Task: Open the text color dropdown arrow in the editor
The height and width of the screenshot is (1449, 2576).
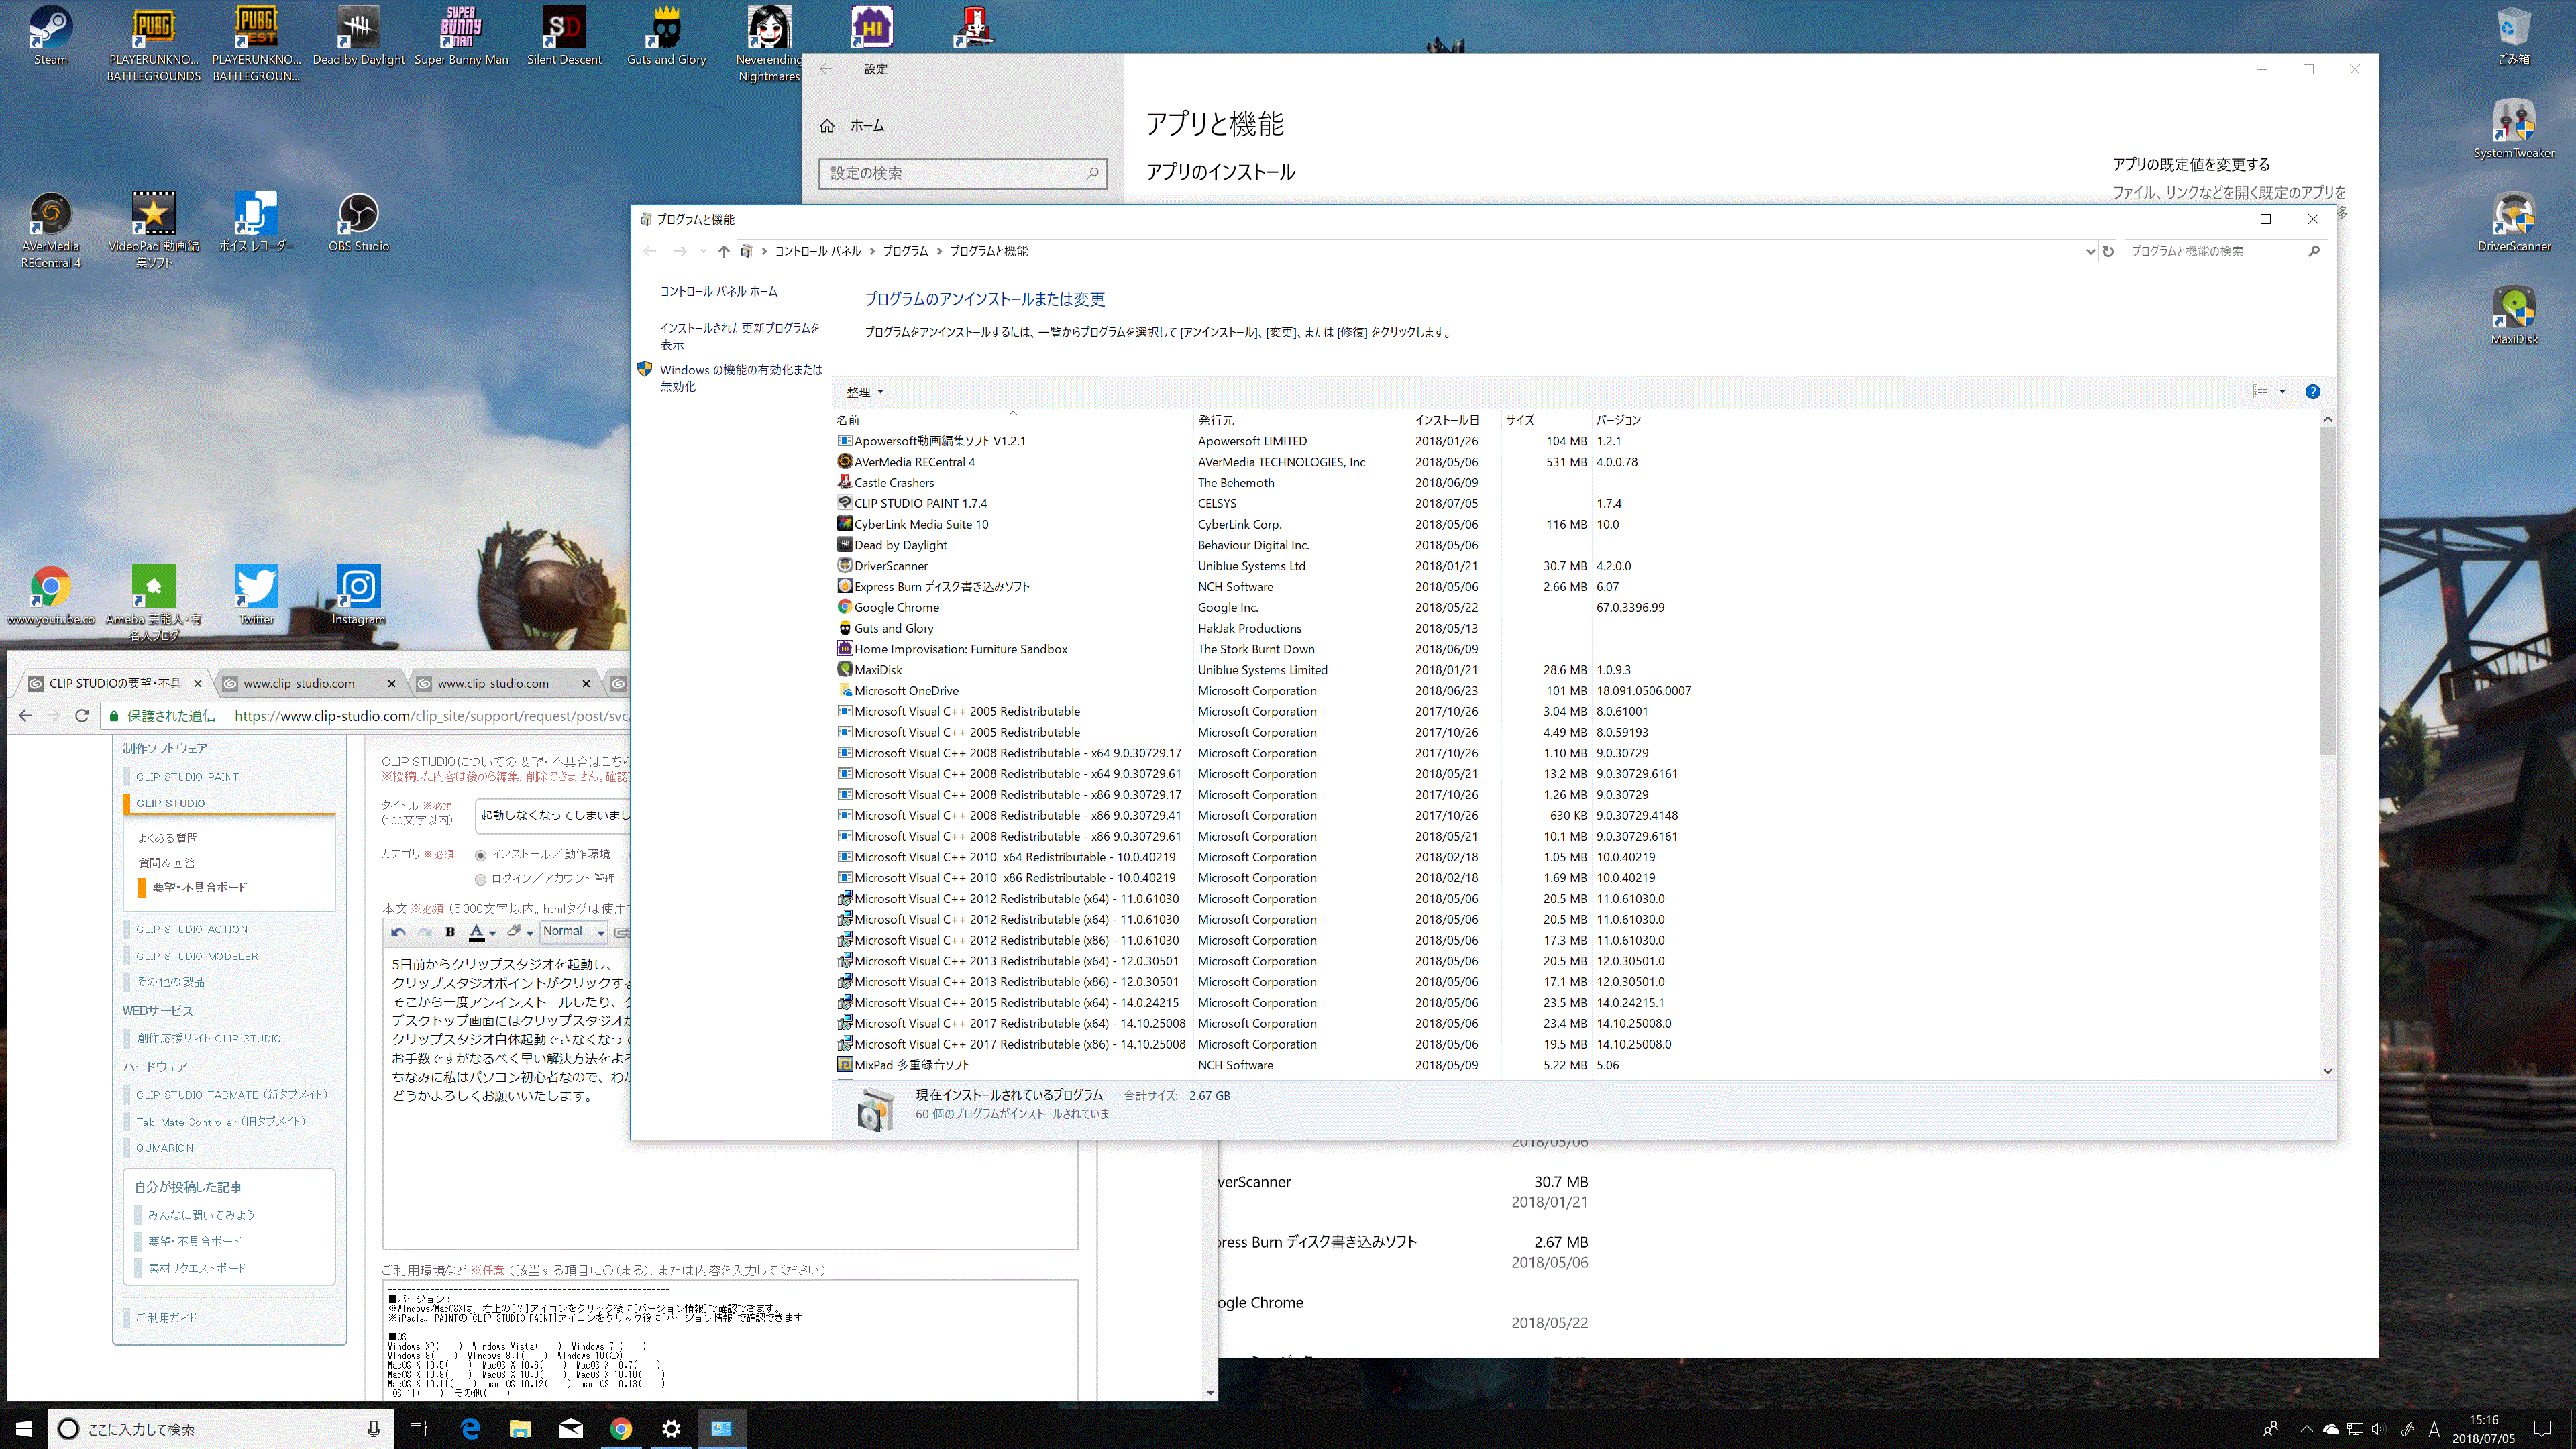Action: point(492,933)
